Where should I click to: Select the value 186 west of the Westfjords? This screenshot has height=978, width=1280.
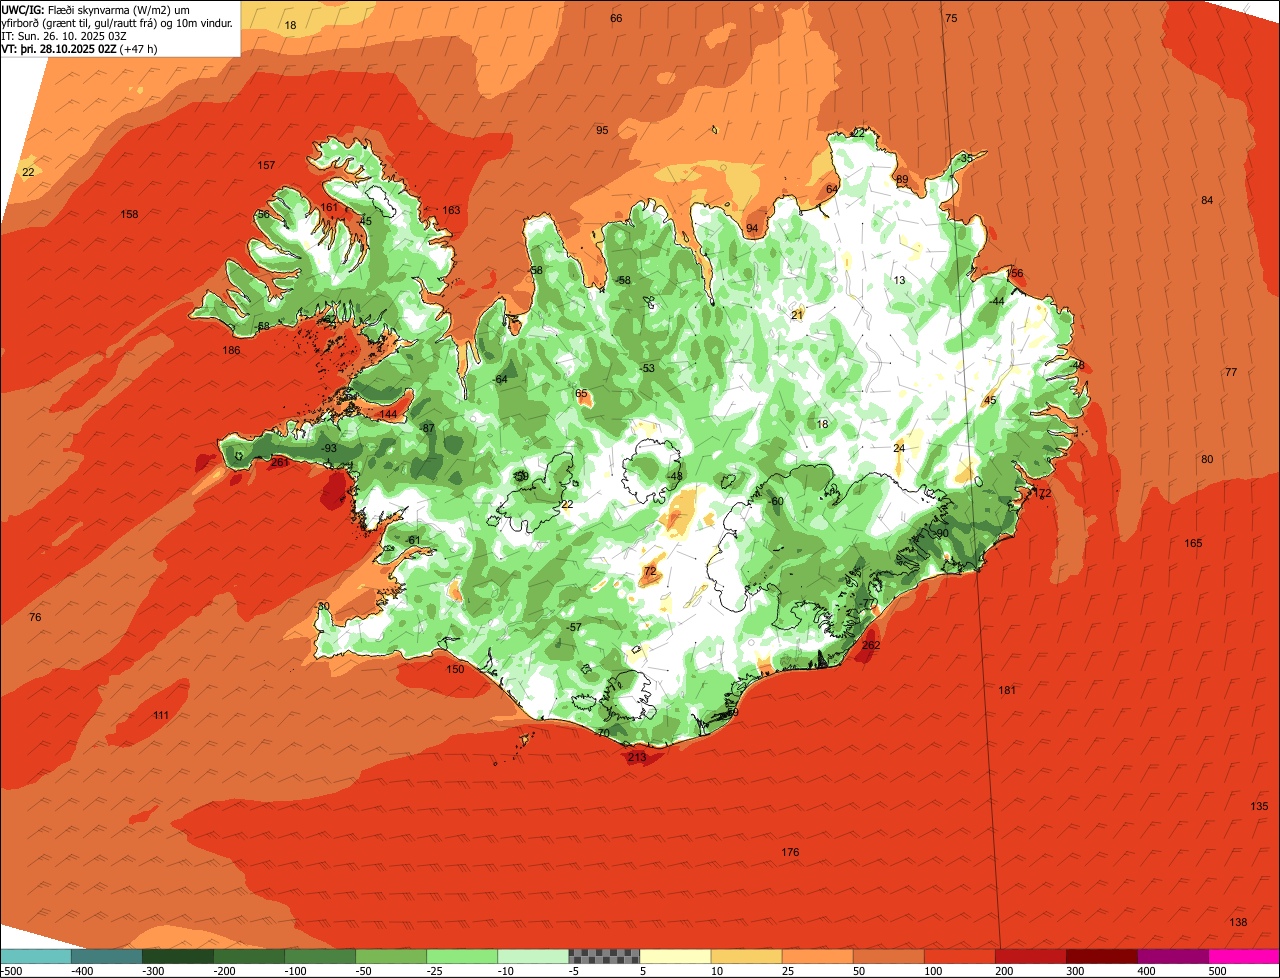(x=231, y=350)
